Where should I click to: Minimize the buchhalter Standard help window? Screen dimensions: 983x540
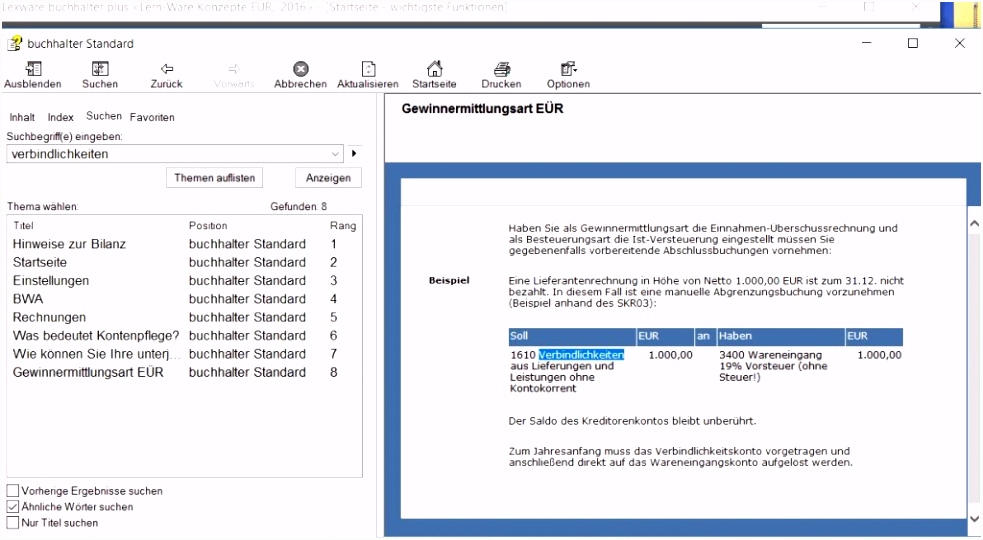tap(866, 43)
